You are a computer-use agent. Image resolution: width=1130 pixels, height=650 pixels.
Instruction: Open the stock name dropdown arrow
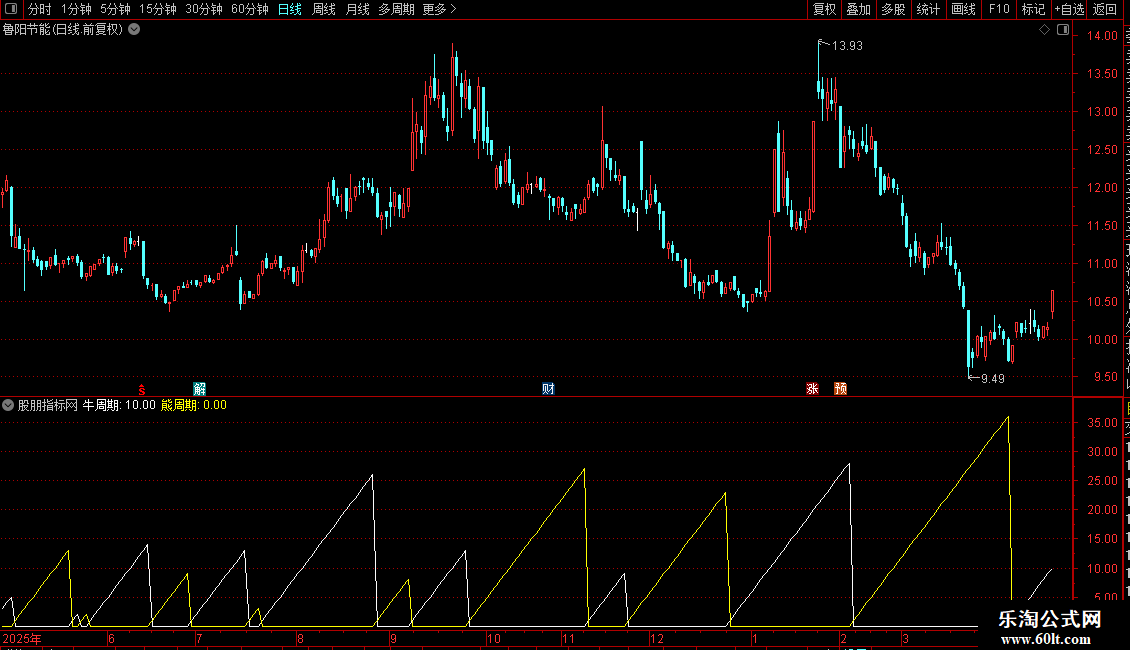point(134,30)
